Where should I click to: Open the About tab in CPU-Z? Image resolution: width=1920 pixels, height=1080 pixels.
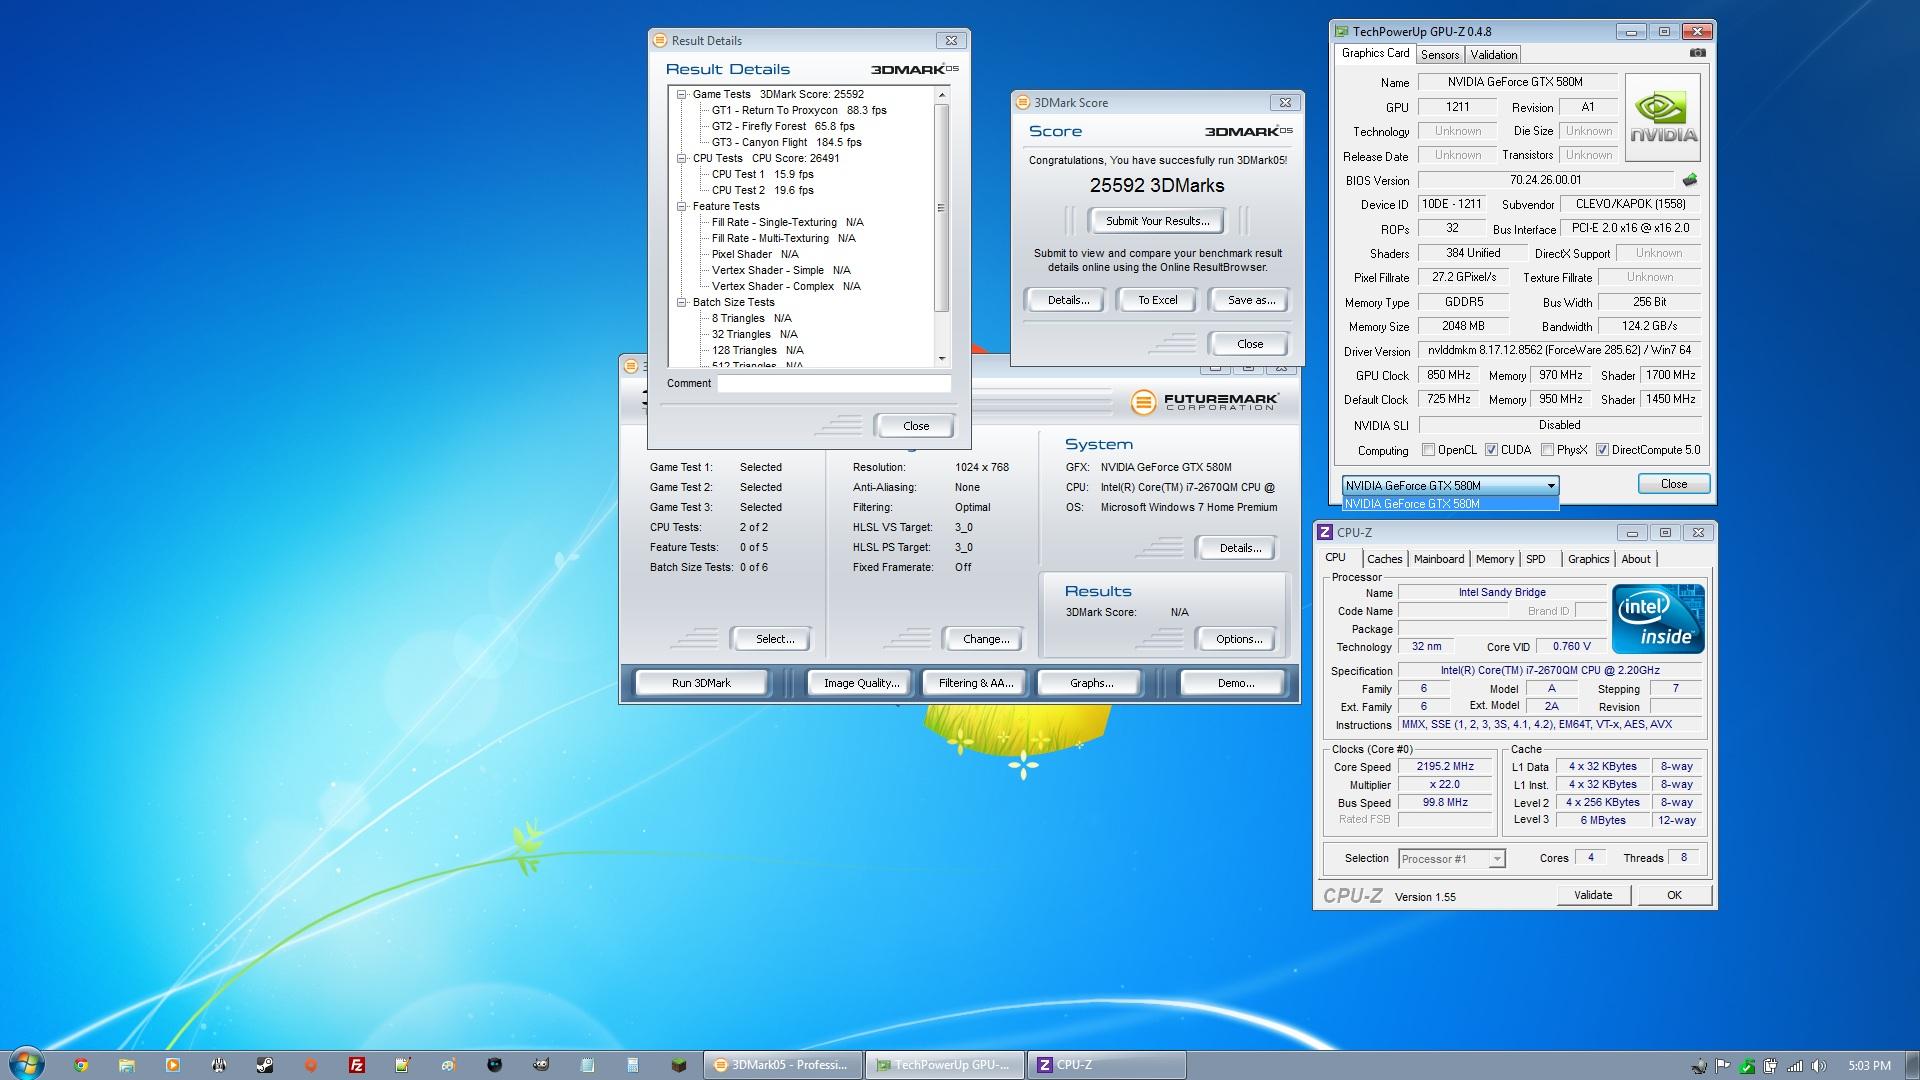point(1636,559)
